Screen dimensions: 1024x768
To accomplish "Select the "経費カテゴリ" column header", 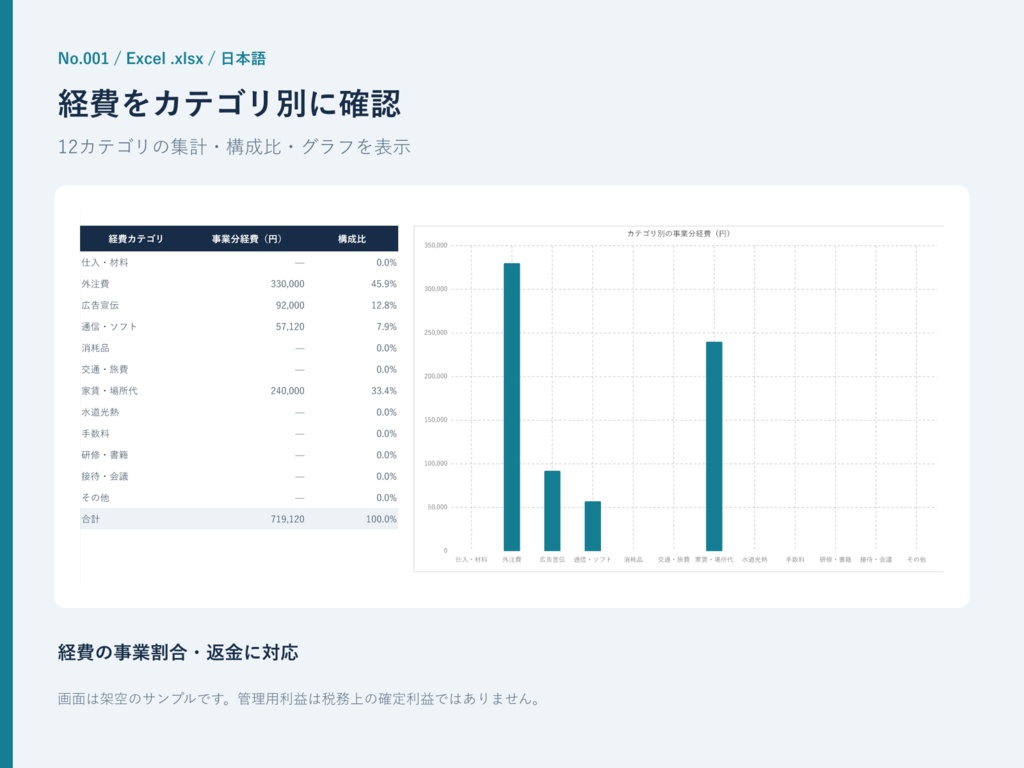I will click(136, 239).
